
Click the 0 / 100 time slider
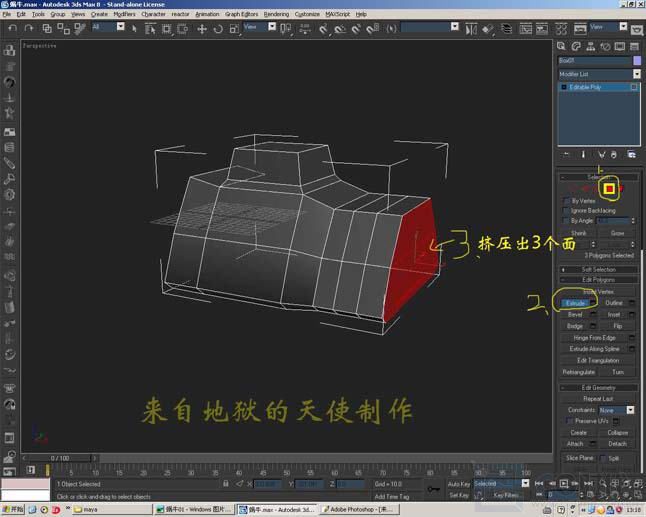[x=60, y=458]
